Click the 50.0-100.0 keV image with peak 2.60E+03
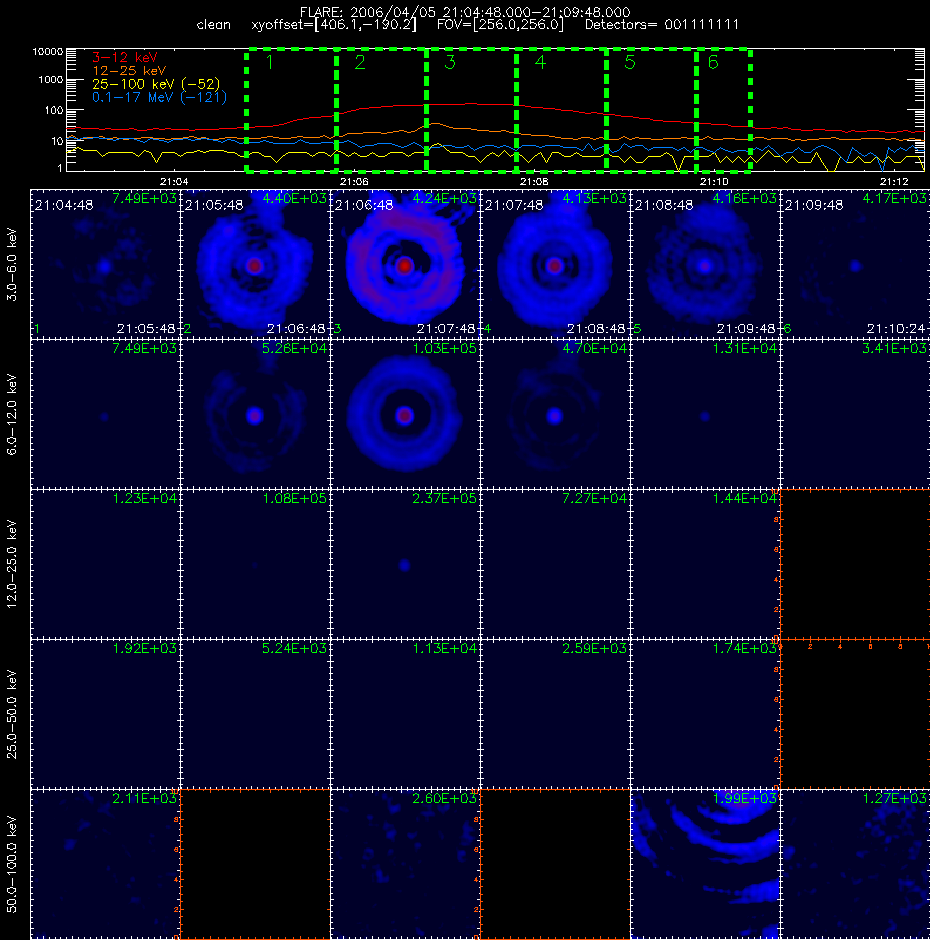The image size is (930, 940). 405,864
